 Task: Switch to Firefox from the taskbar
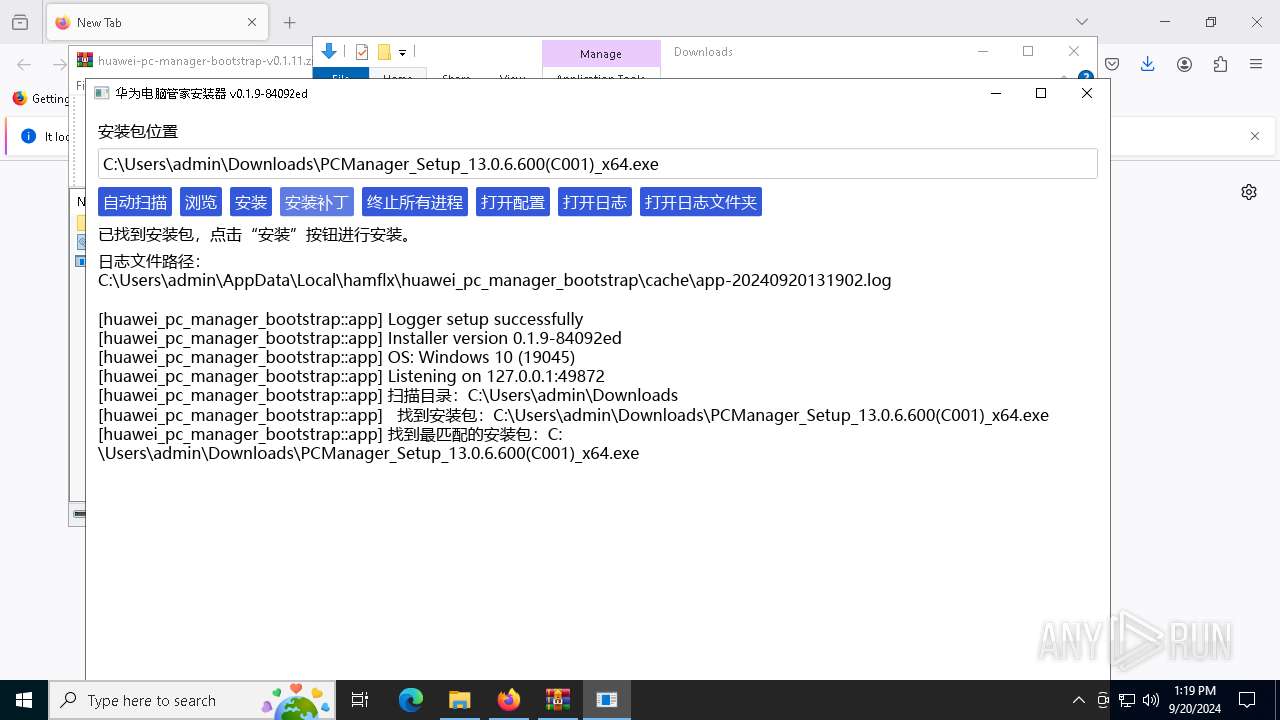tap(508, 700)
